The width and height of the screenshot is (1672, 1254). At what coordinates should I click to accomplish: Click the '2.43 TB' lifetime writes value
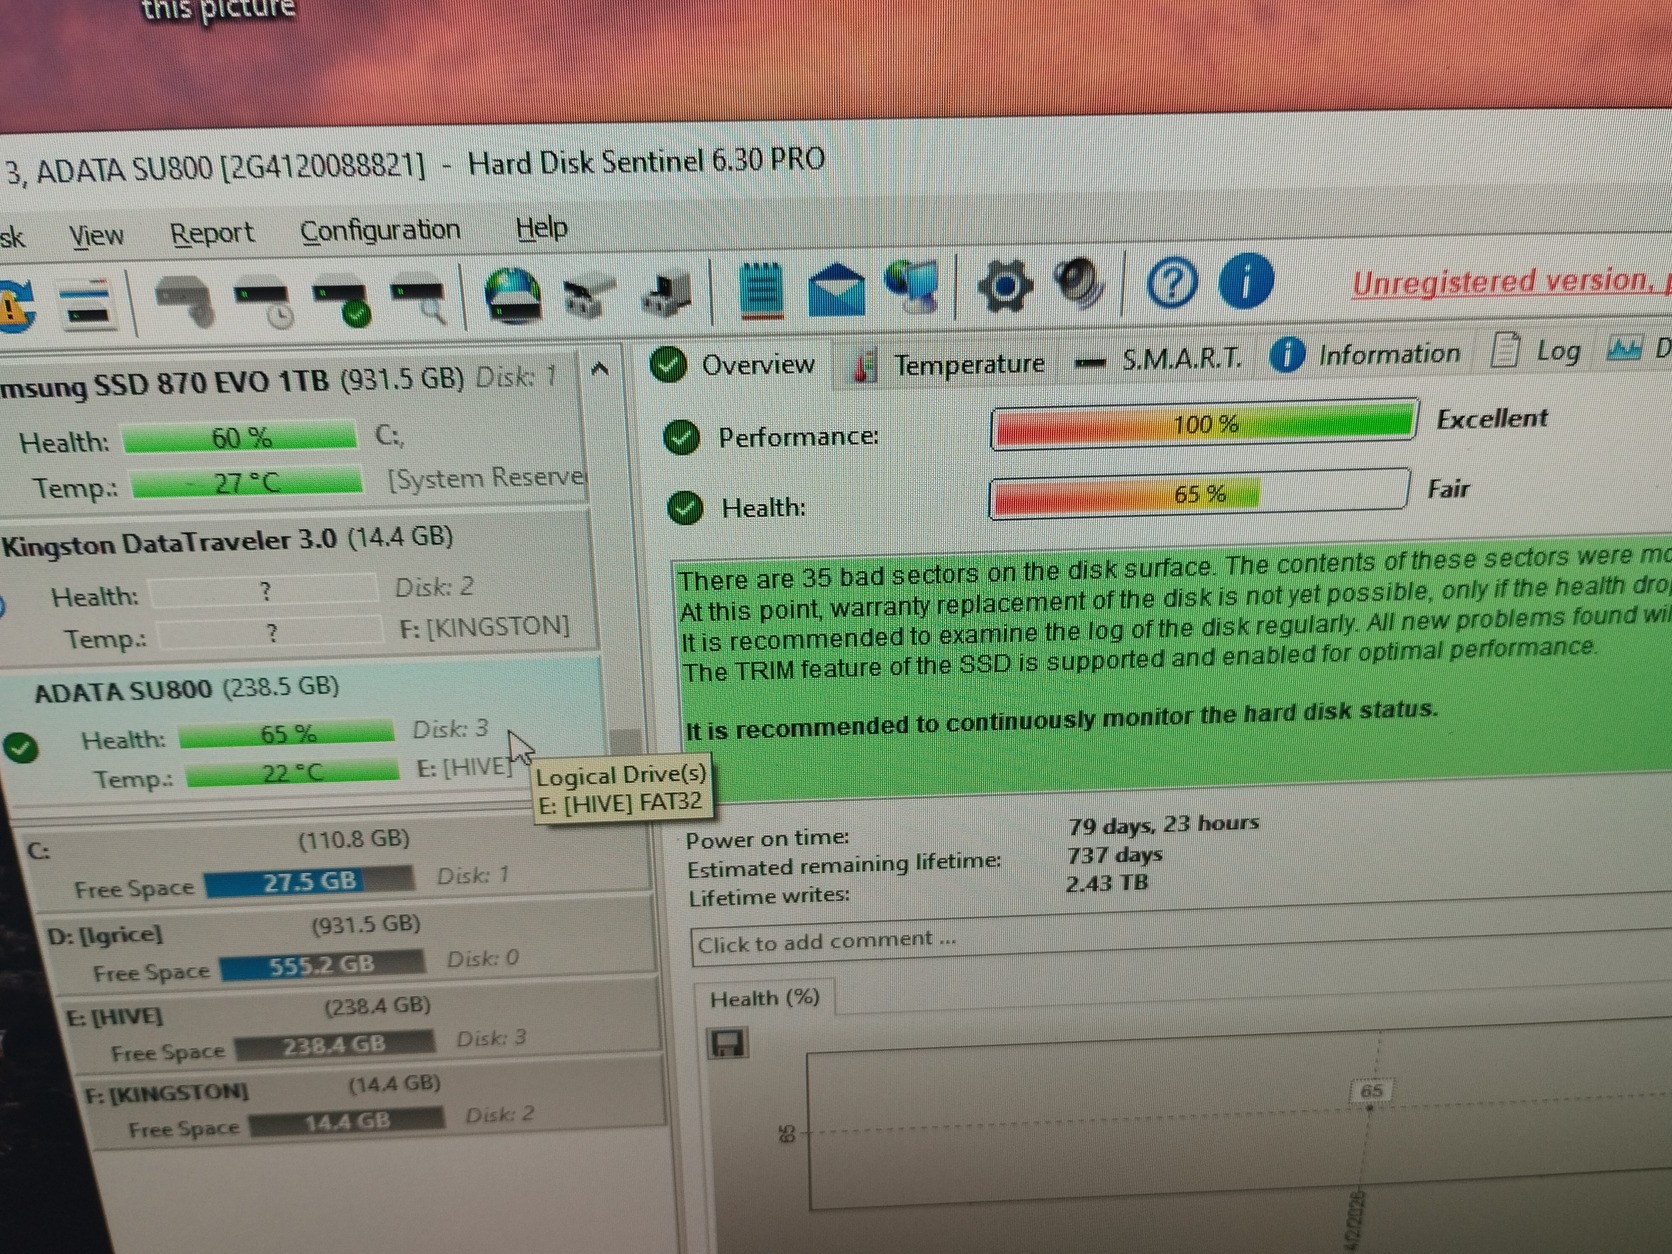click(1106, 883)
